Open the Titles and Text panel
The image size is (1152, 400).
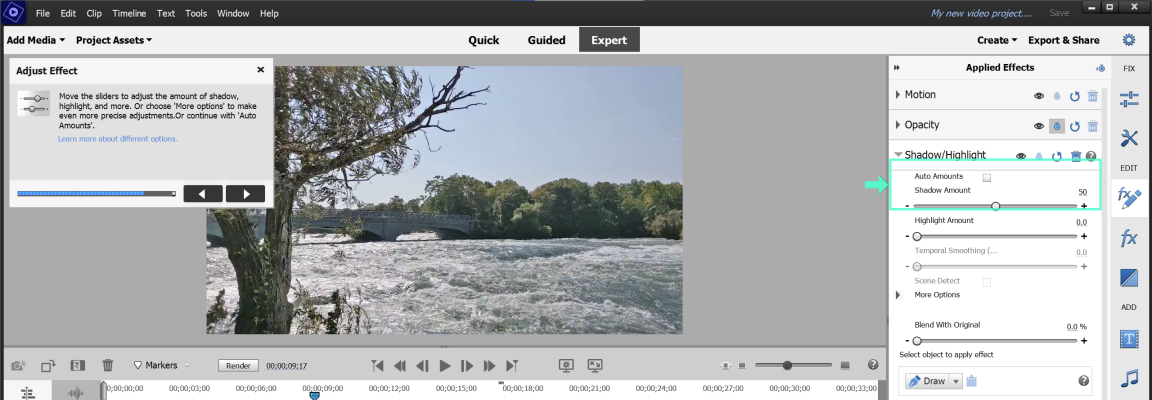pyautogui.click(x=1129, y=340)
